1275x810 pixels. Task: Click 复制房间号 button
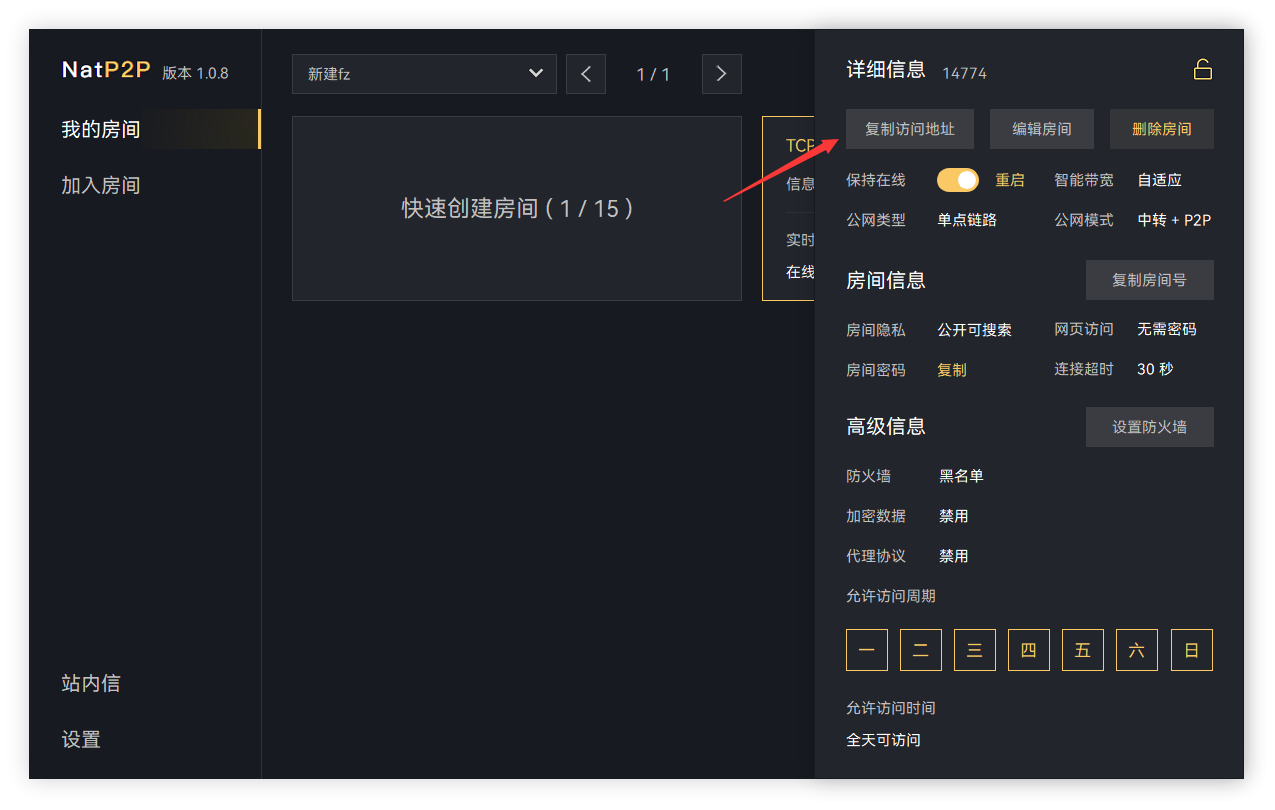pos(1149,280)
